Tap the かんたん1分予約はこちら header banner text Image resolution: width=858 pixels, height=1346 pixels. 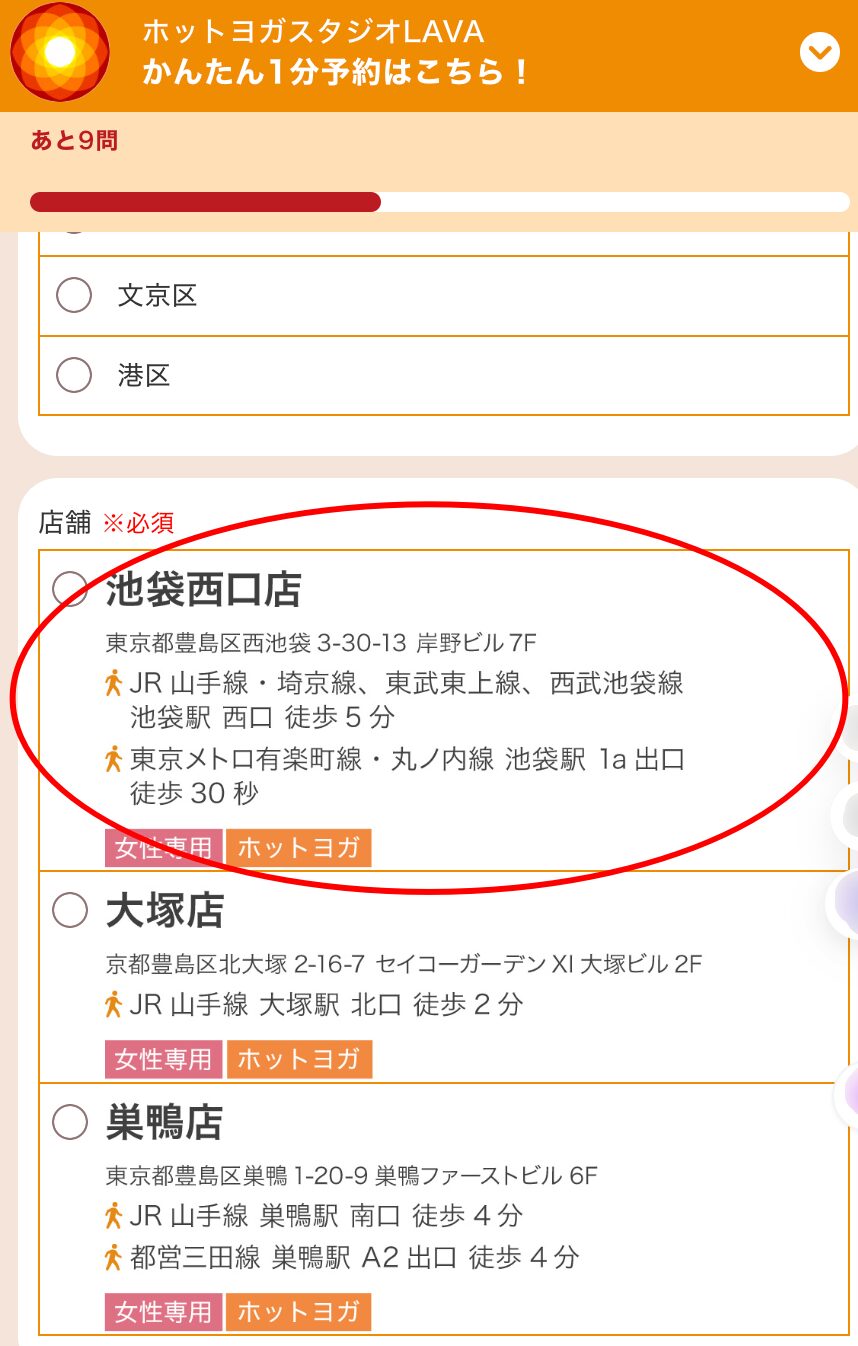pos(335,72)
